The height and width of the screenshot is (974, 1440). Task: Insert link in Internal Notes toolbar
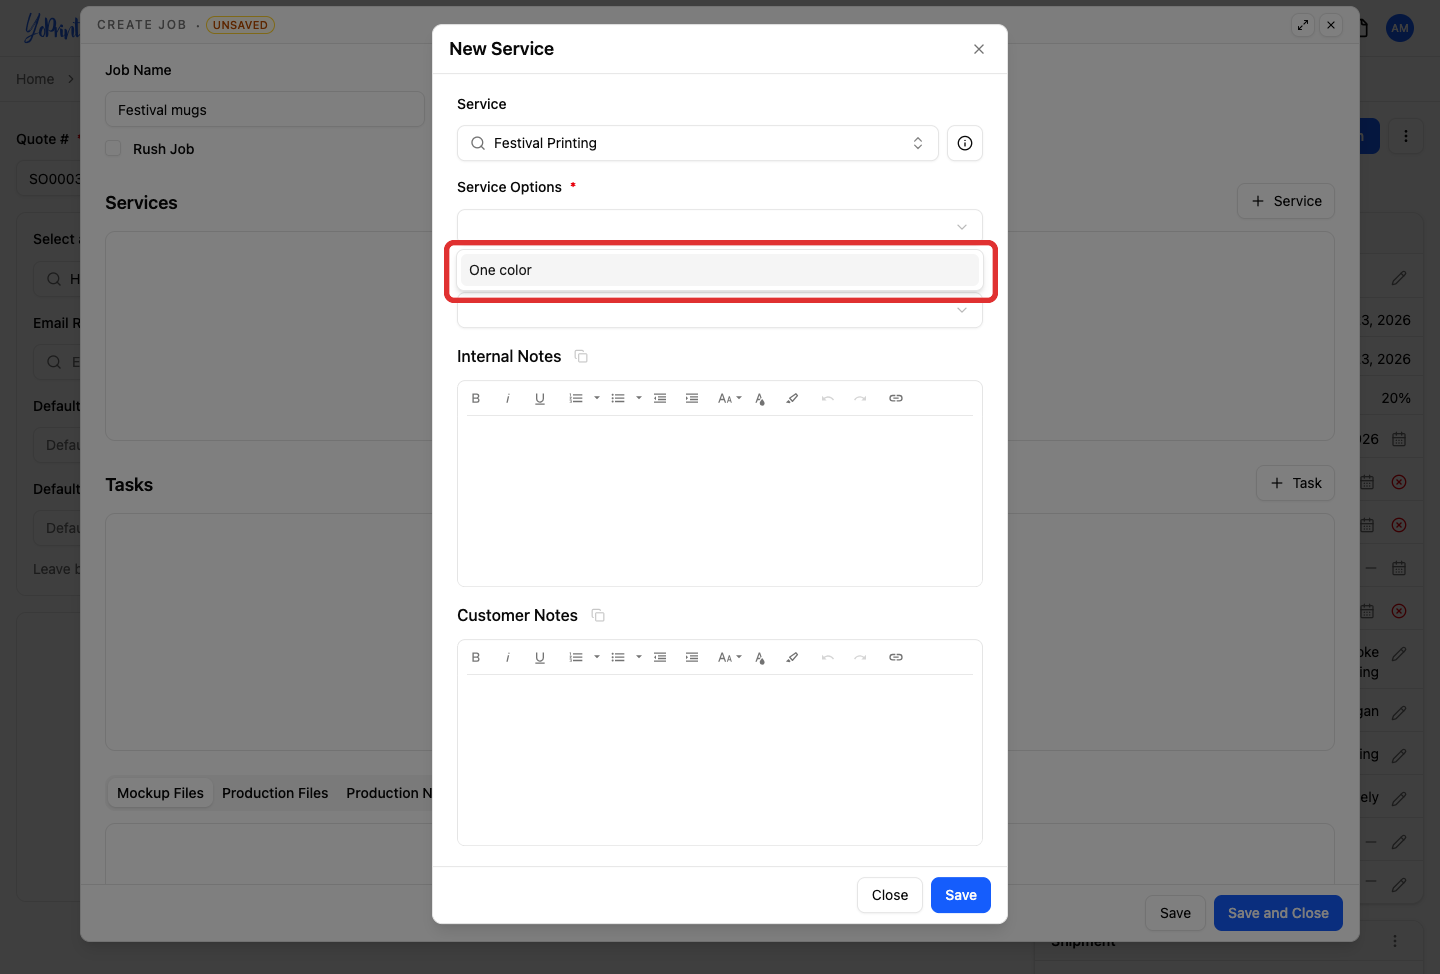point(896,398)
